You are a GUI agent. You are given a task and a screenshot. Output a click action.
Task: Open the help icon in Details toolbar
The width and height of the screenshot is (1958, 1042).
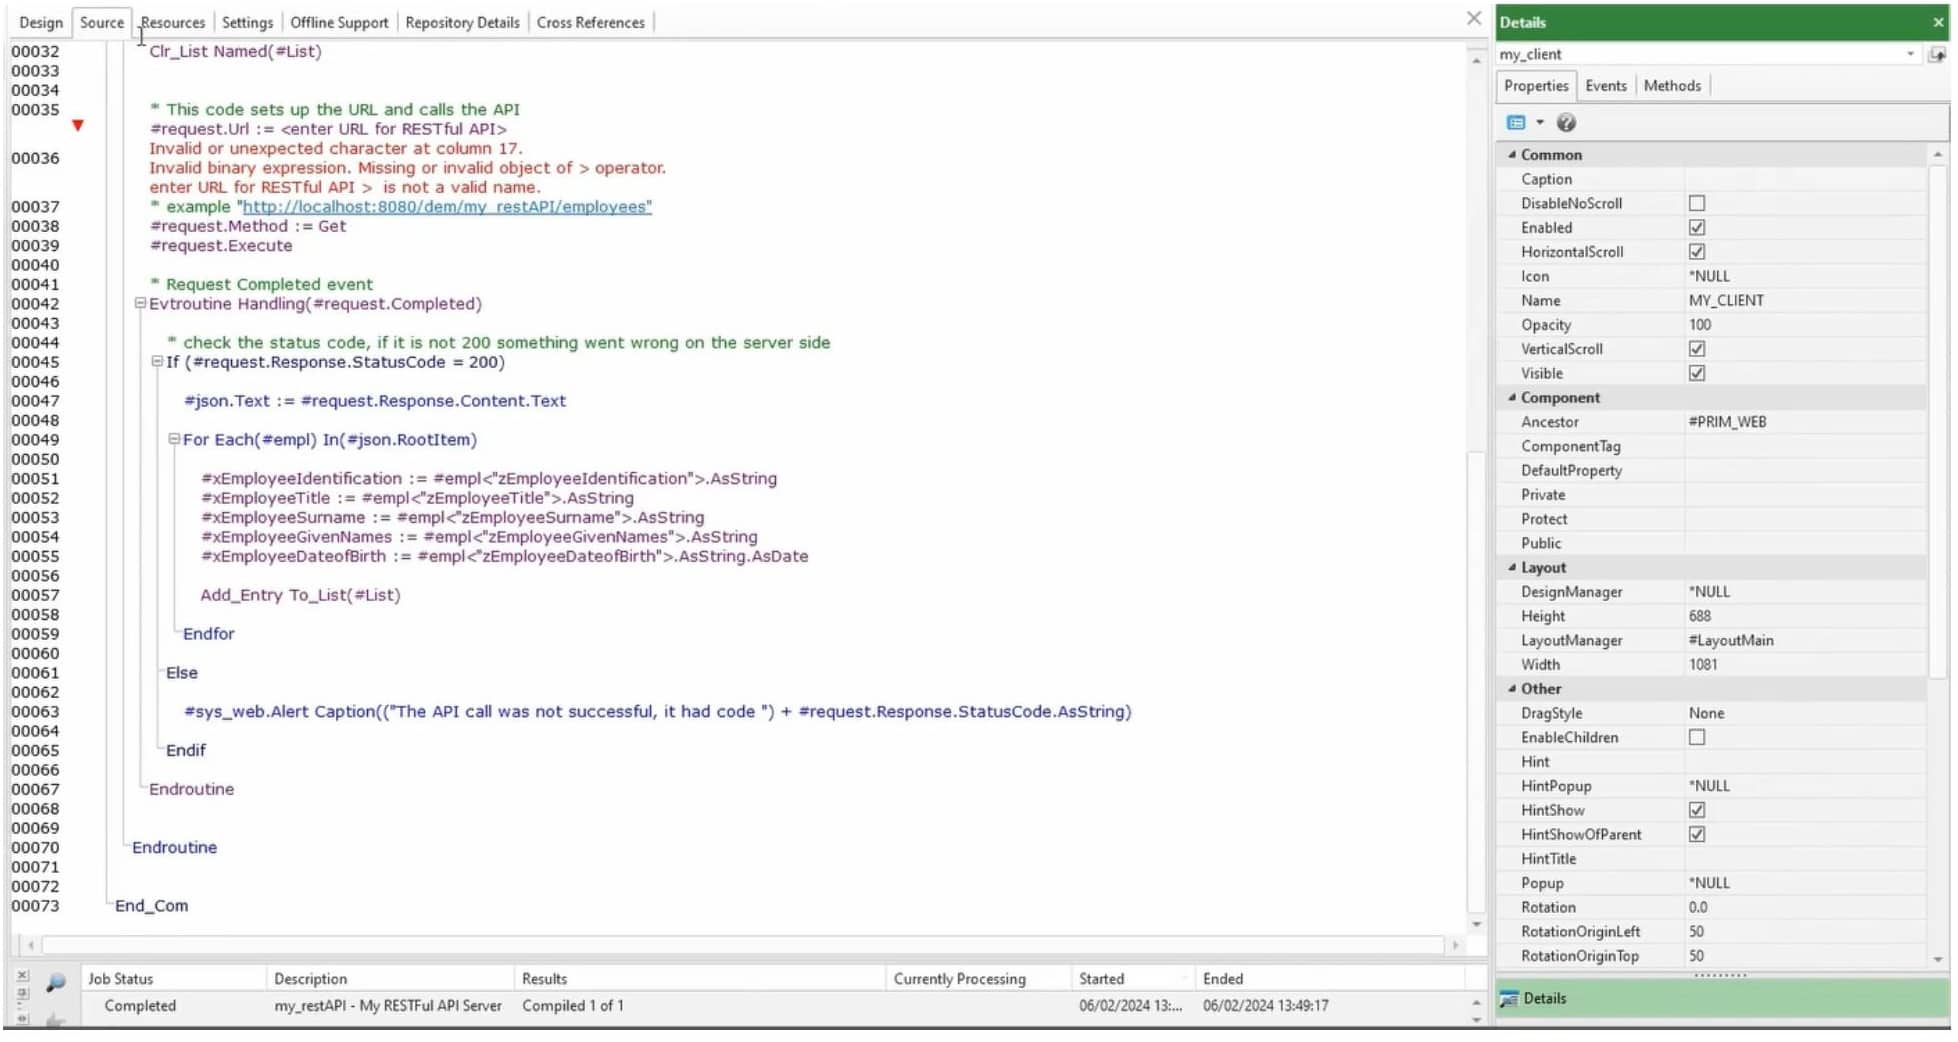tap(1566, 122)
